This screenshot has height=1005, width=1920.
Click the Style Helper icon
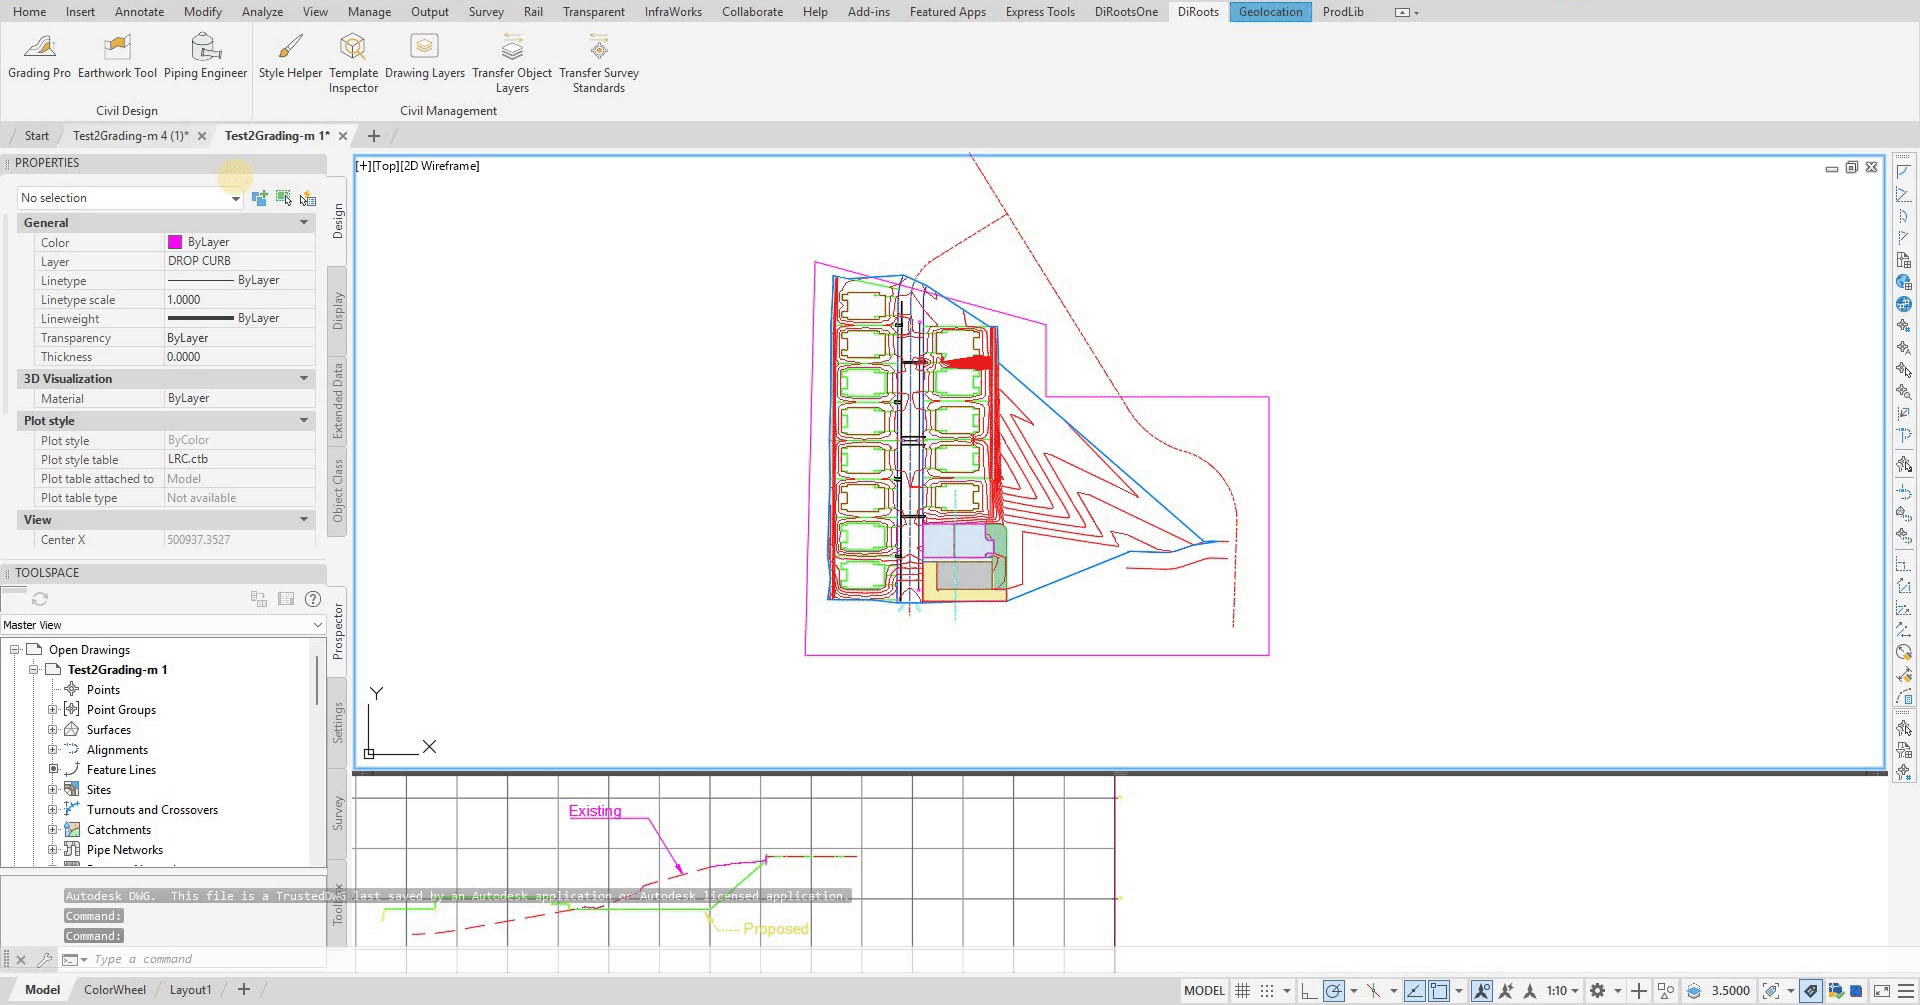tap(290, 56)
